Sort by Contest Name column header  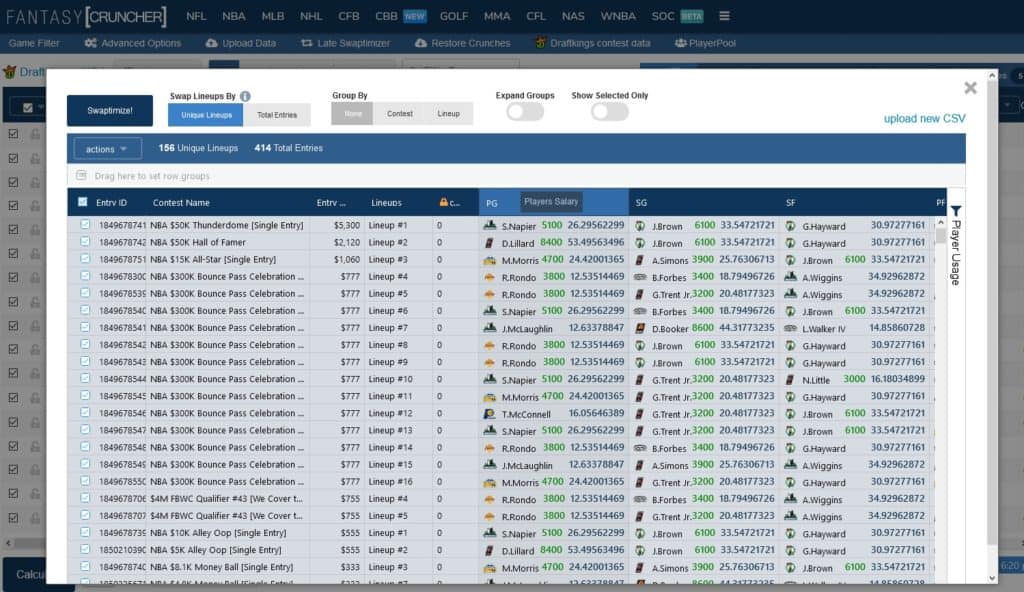tap(181, 203)
